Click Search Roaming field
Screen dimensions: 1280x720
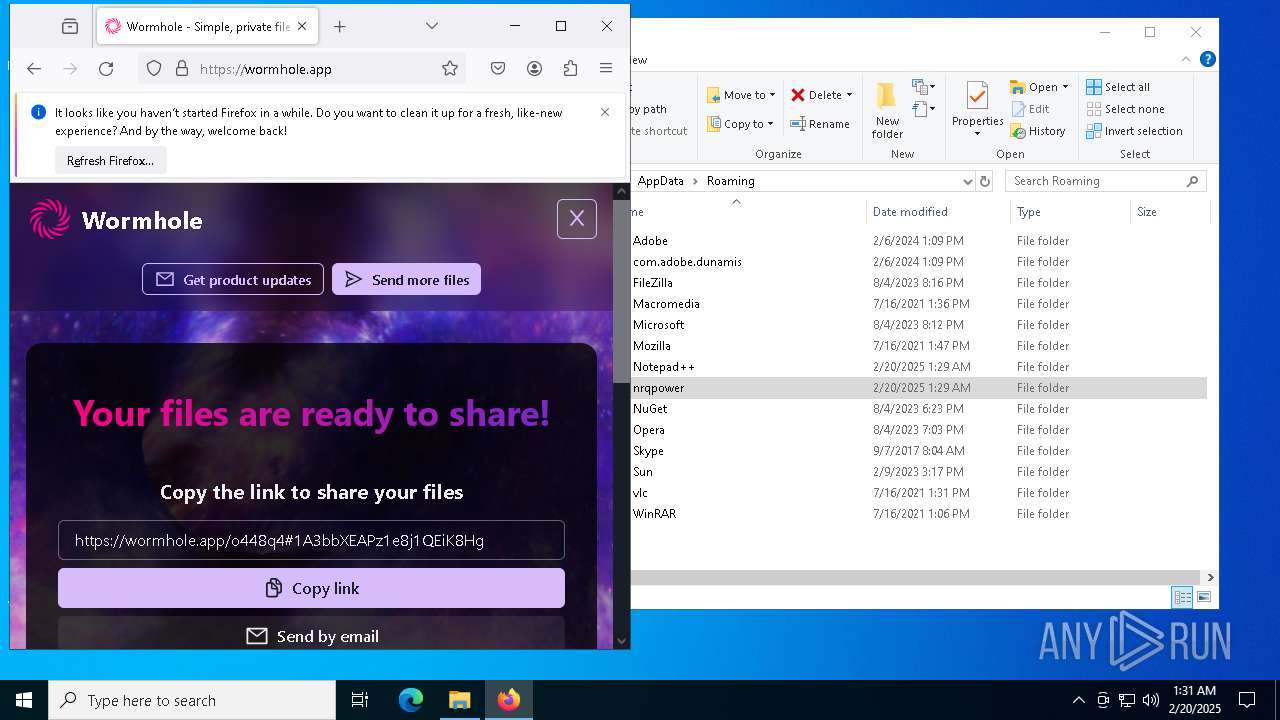[1106, 181]
